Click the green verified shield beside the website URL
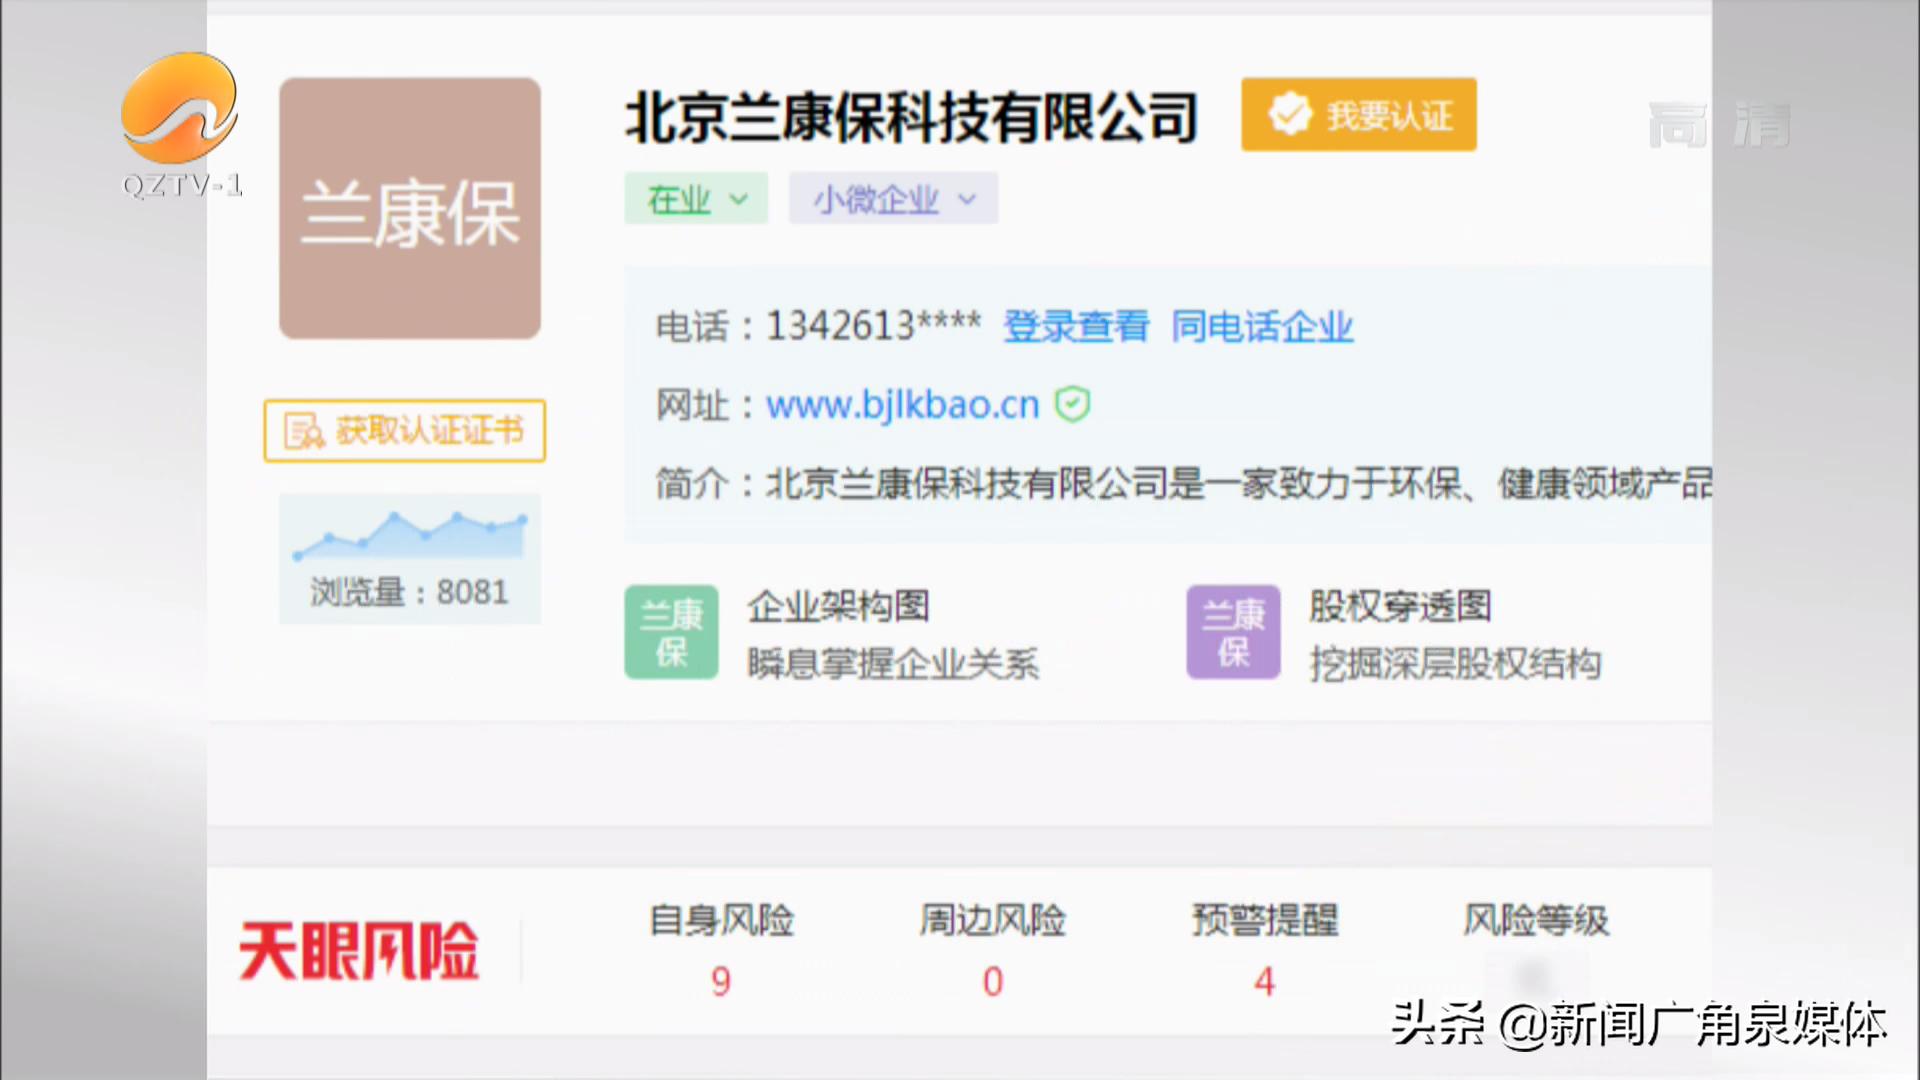The image size is (1920, 1080). click(1073, 405)
